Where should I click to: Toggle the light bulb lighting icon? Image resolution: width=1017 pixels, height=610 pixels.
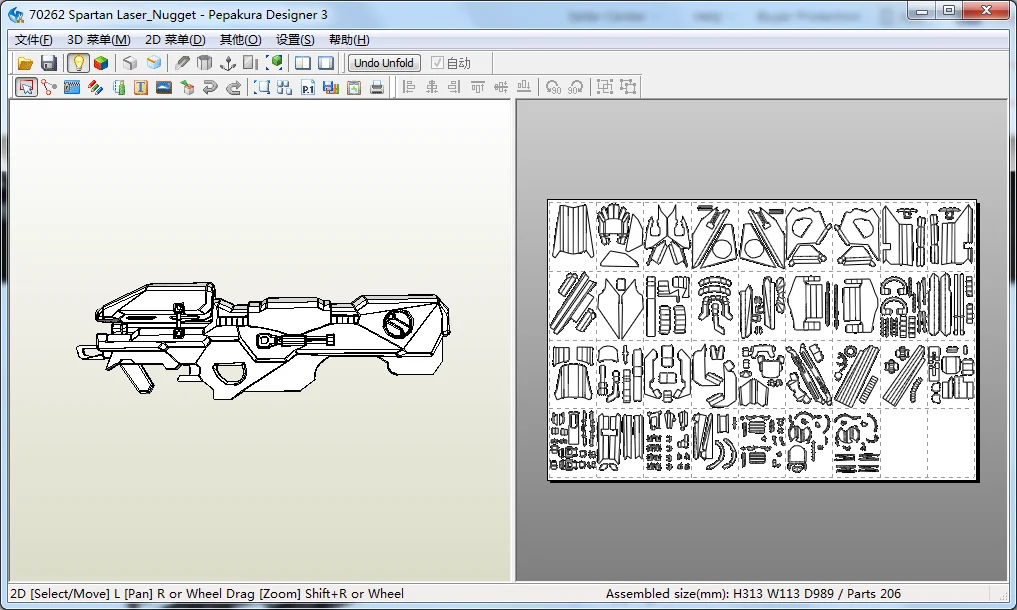click(x=78, y=63)
